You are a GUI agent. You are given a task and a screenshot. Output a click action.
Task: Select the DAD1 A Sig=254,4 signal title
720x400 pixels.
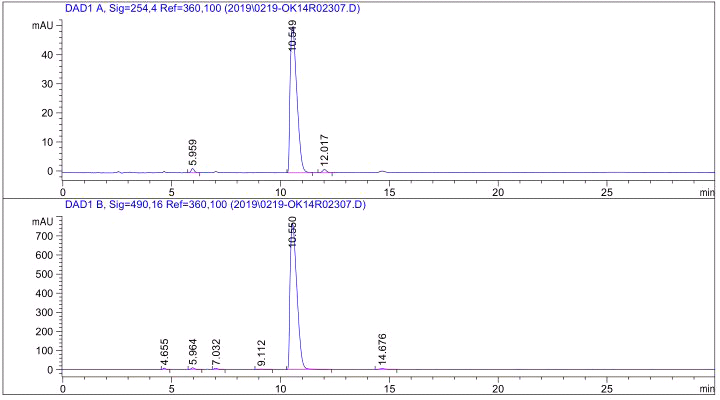point(212,8)
